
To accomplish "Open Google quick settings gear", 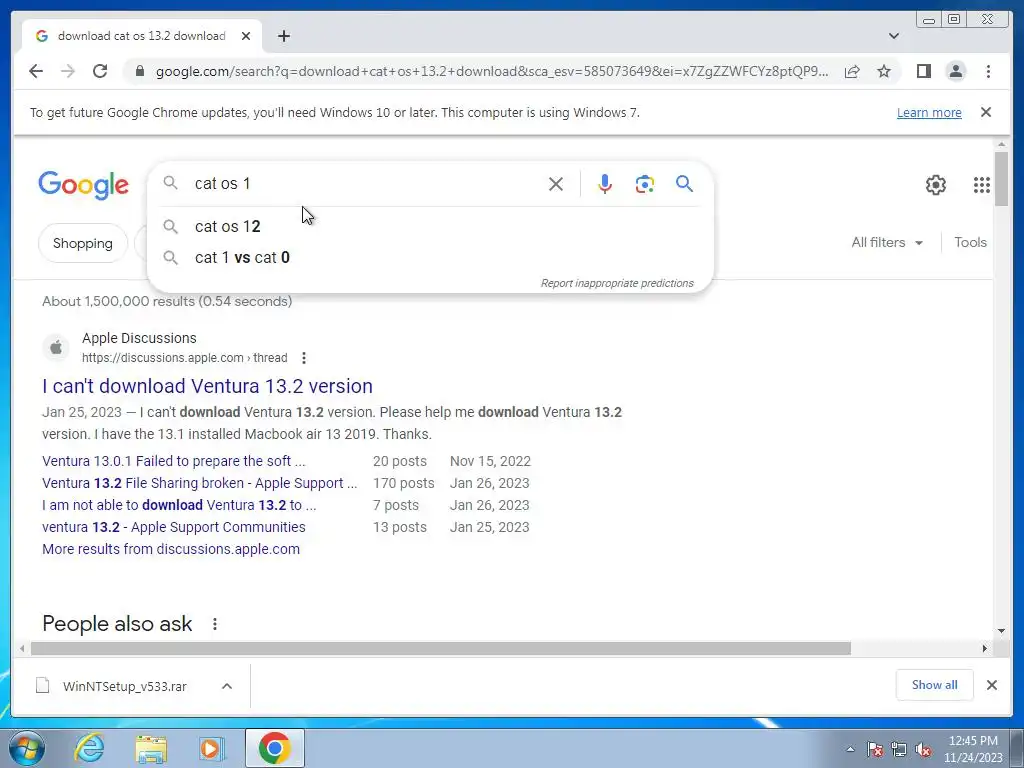I will [x=936, y=185].
